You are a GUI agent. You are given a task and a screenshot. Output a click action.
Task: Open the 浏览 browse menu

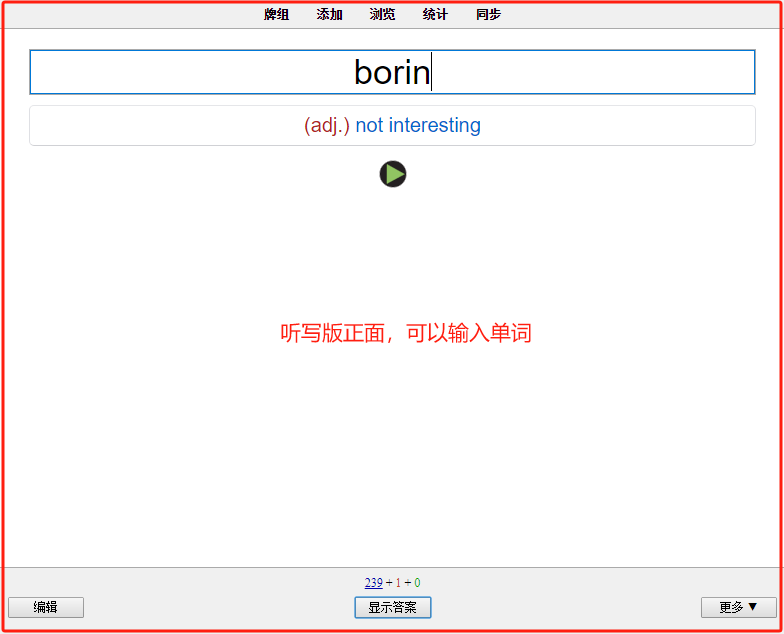click(x=382, y=14)
